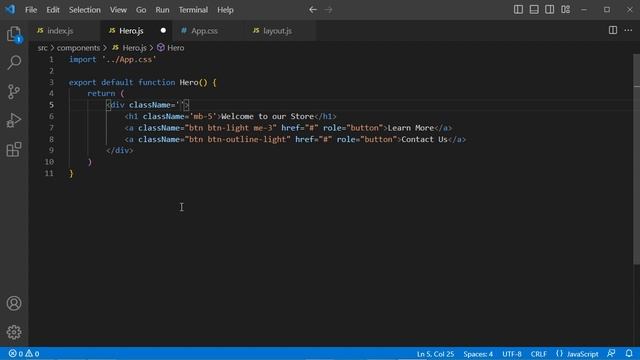The width and height of the screenshot is (640, 360).
Task: Click line number 9 in gutter
Action: [x=51, y=150]
